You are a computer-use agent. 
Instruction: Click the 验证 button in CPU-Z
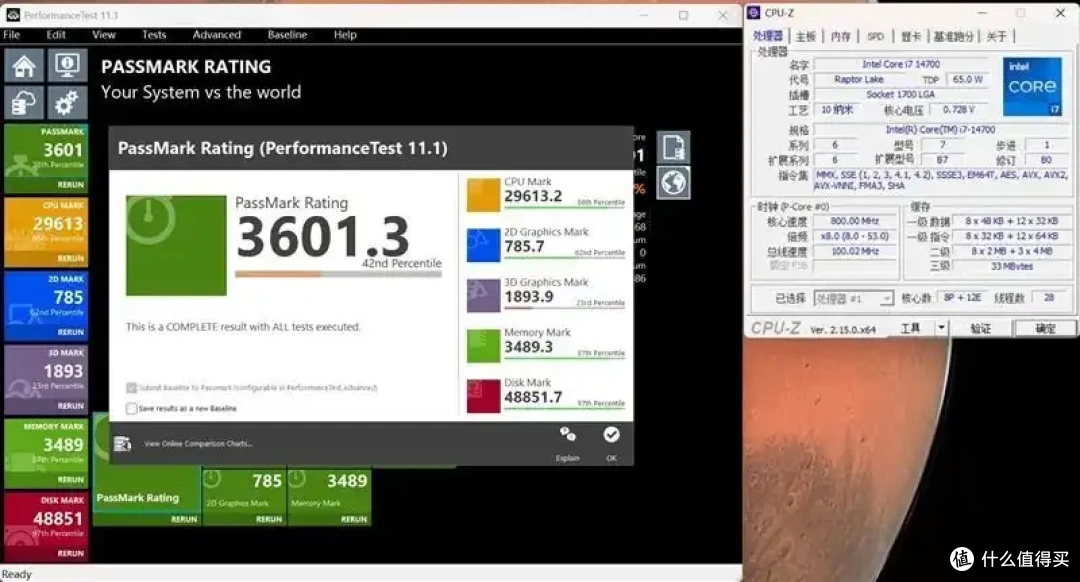point(981,329)
